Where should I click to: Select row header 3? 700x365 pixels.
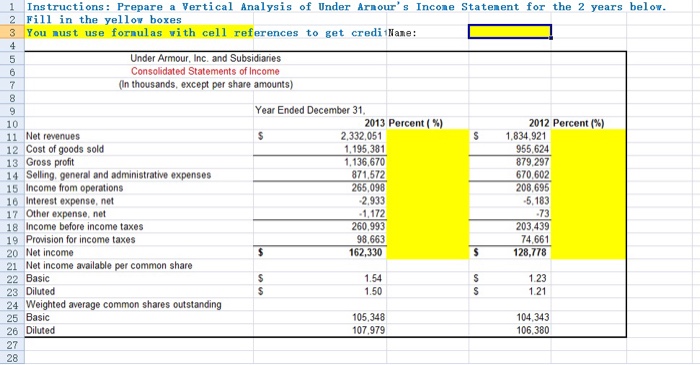[12, 33]
